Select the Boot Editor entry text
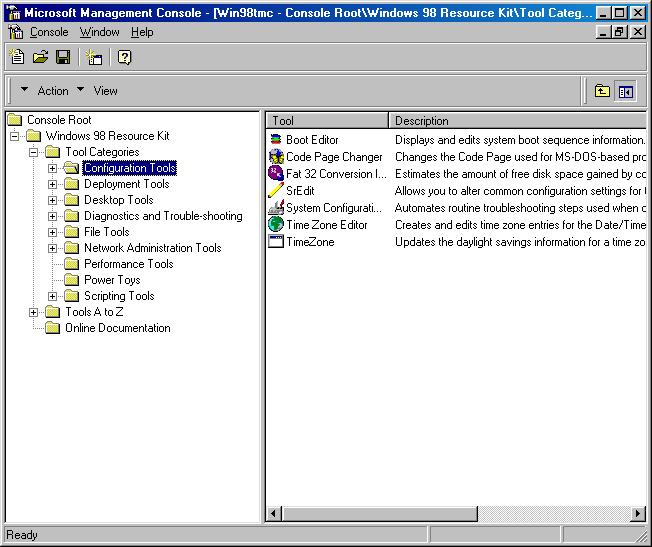This screenshot has width=652, height=547. tap(312, 140)
